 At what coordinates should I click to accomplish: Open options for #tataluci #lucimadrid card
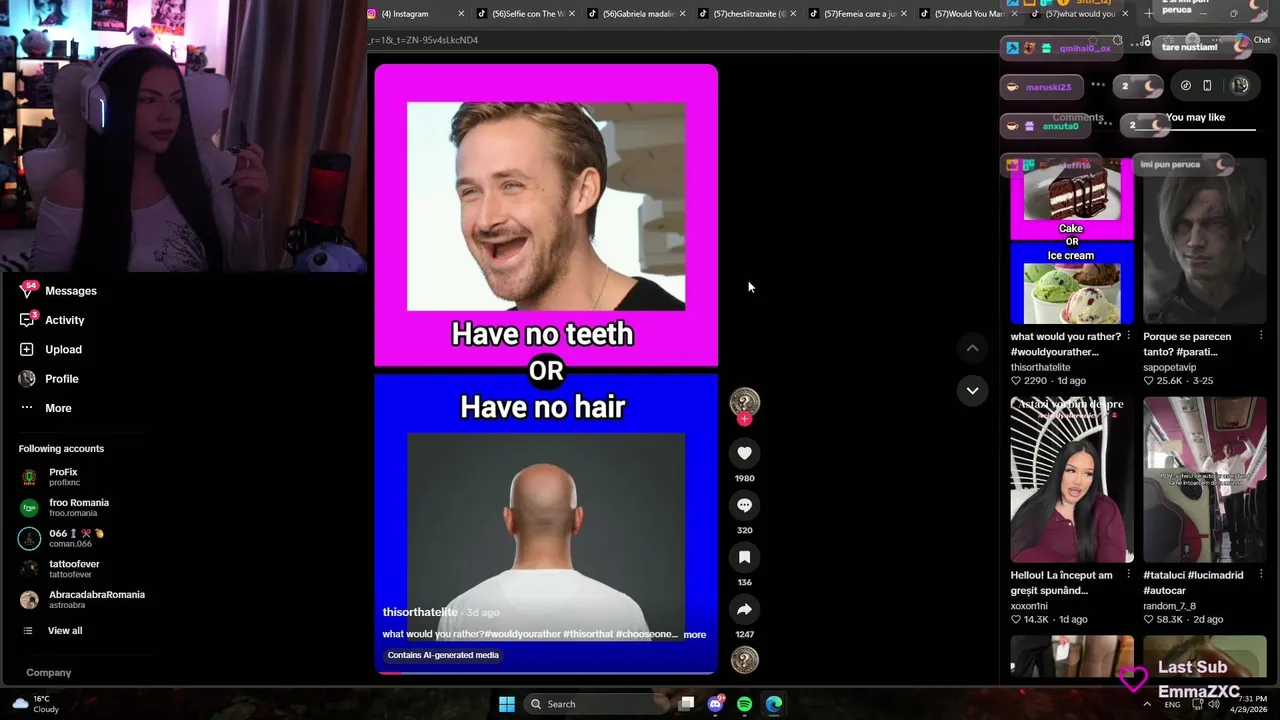[1261, 575]
